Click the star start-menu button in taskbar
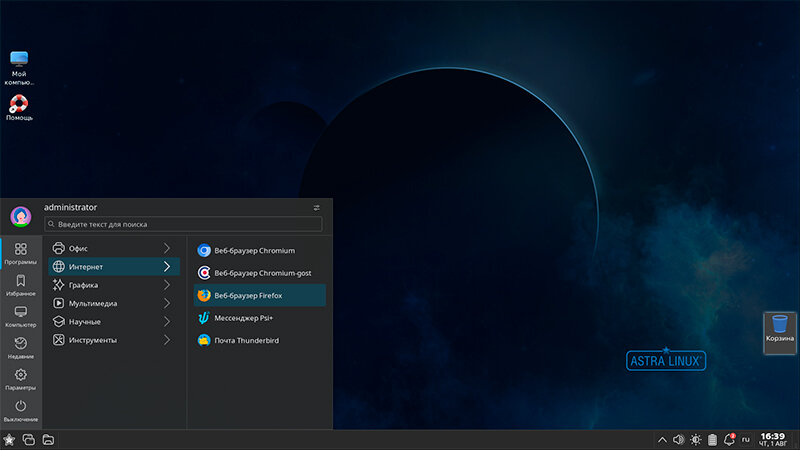The height and width of the screenshot is (450, 800). [x=9, y=439]
